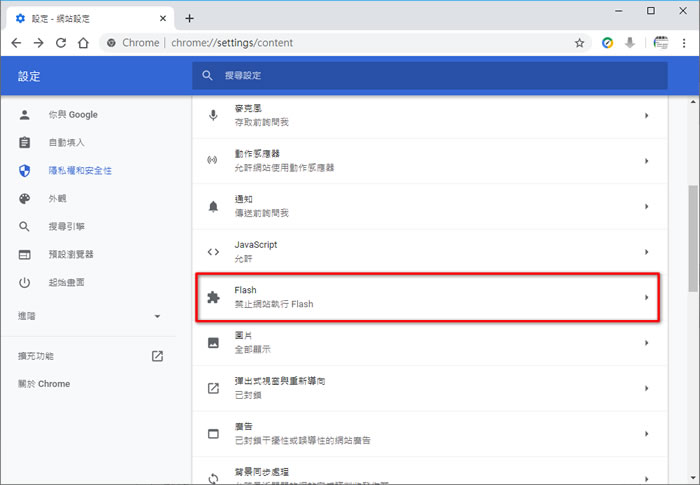
Task: Click the browser window icon for 預設瀏覽器
Action: point(25,255)
